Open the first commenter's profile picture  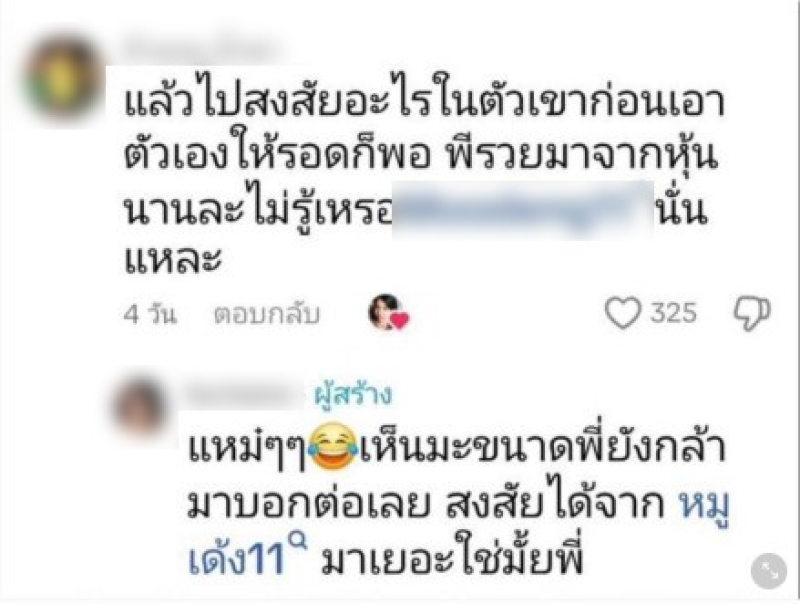pyautogui.click(x=64, y=78)
